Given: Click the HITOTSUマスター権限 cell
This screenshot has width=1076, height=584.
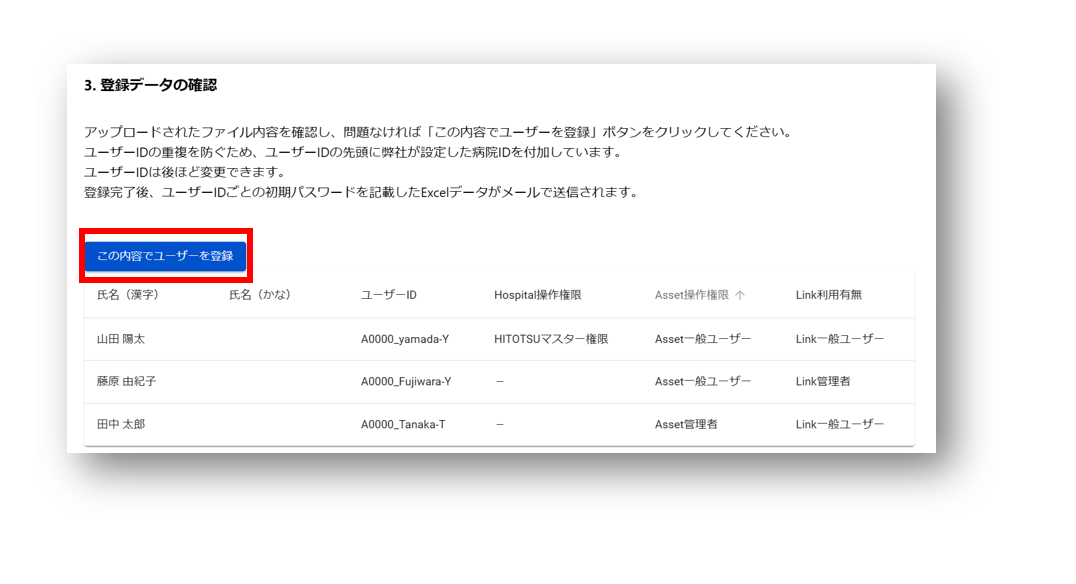Looking at the screenshot, I should (551, 339).
